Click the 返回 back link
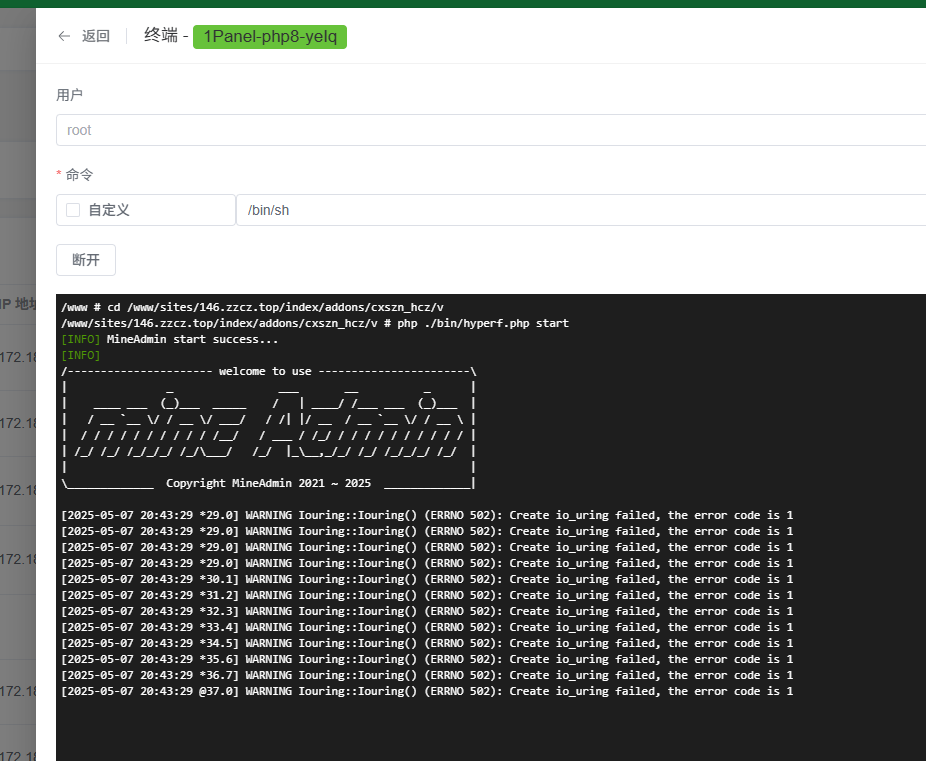 [x=96, y=36]
